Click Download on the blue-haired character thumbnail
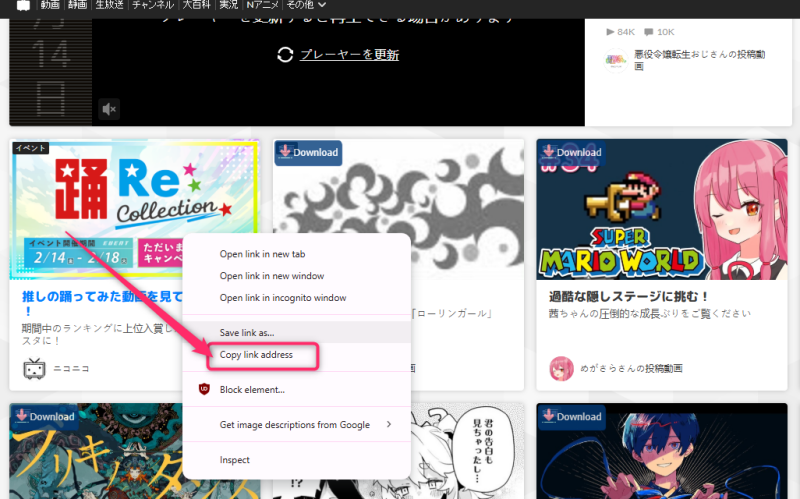The width and height of the screenshot is (800, 499). pyautogui.click(x=572, y=417)
